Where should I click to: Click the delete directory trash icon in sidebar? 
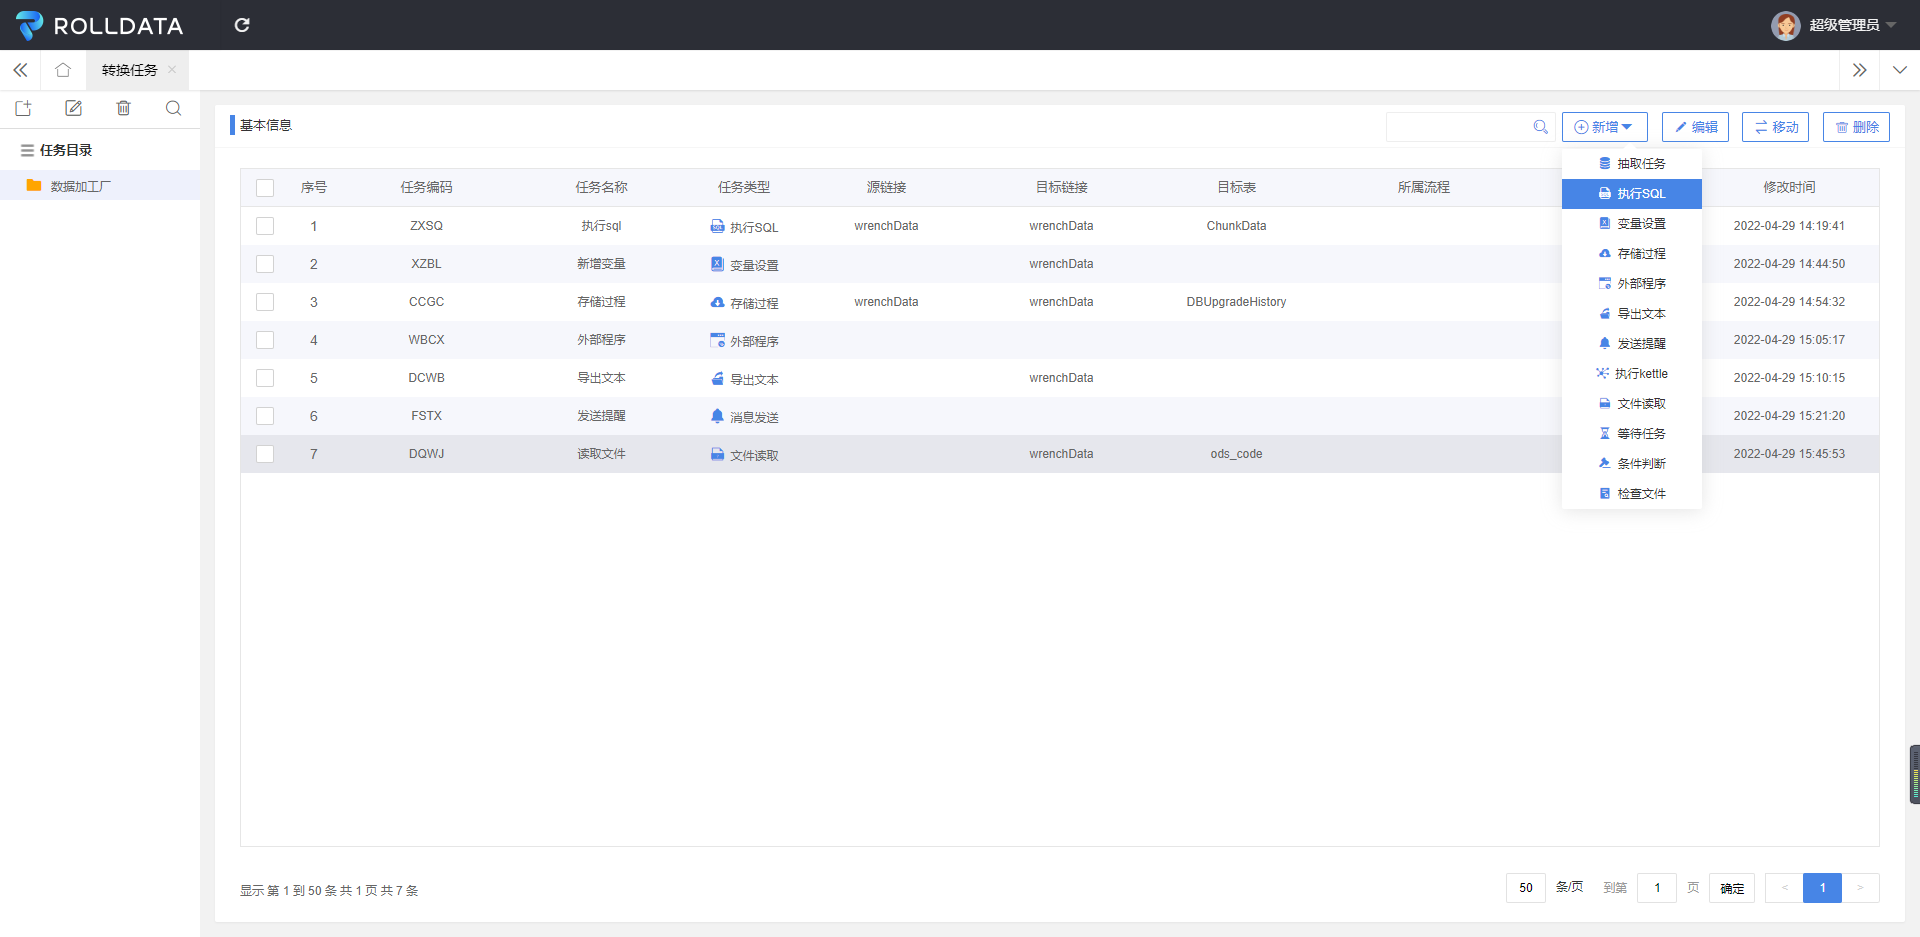[x=123, y=108]
